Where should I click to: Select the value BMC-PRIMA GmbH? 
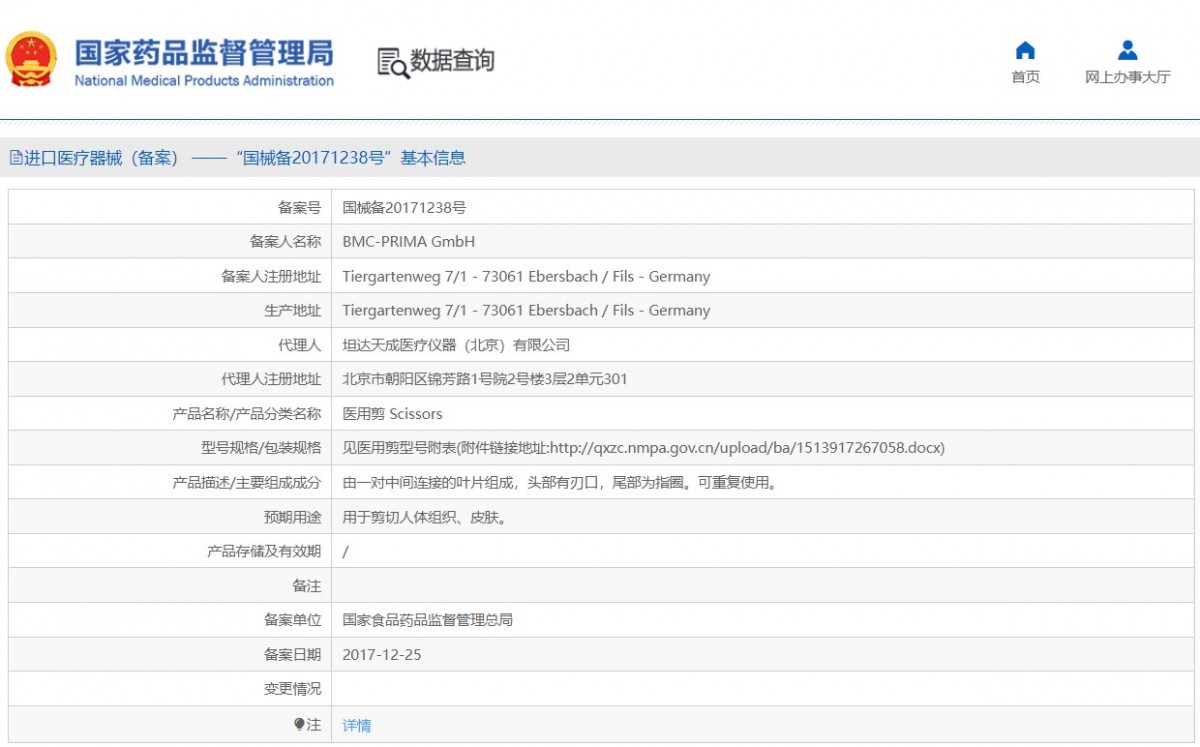pos(409,242)
